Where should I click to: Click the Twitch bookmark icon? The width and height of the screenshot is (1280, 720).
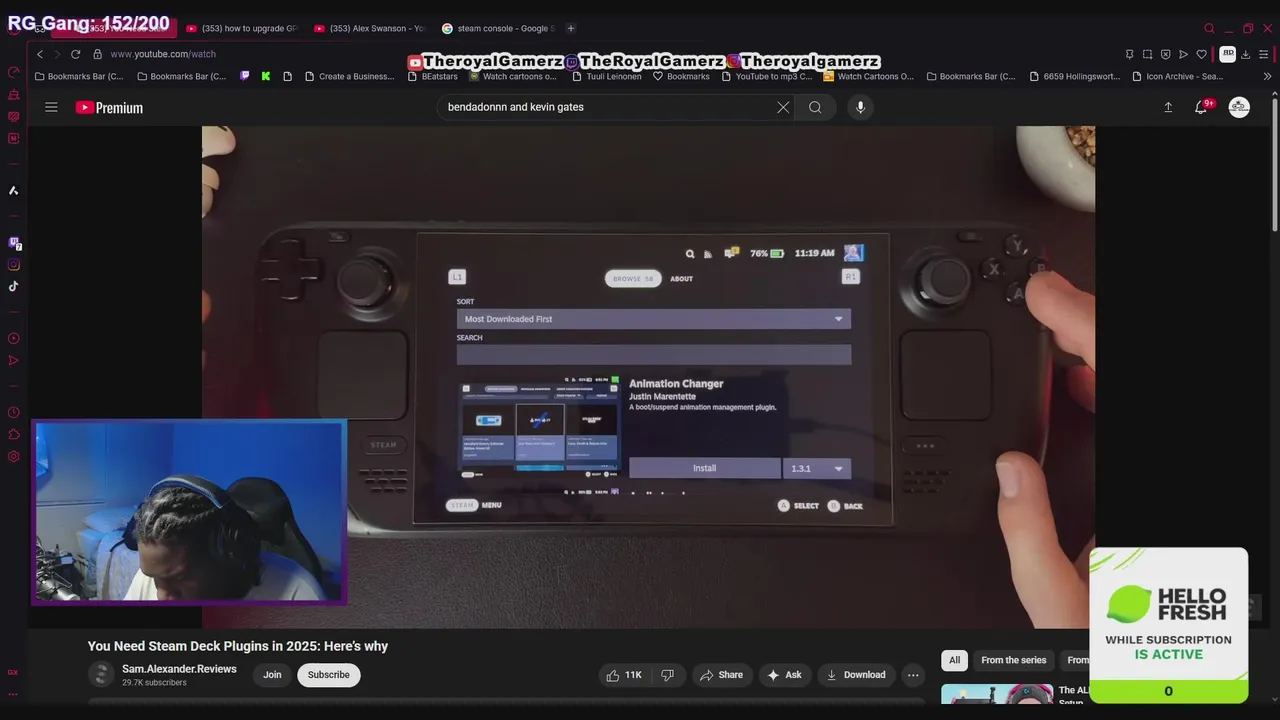tap(245, 76)
